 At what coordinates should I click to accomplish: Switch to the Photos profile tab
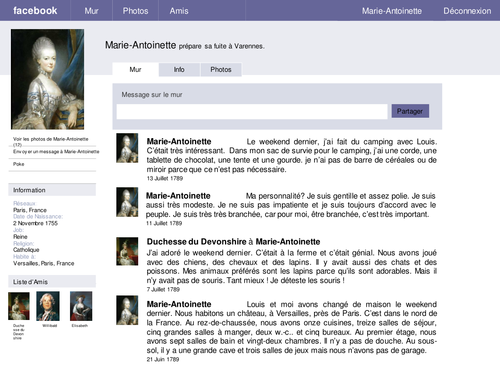221,70
